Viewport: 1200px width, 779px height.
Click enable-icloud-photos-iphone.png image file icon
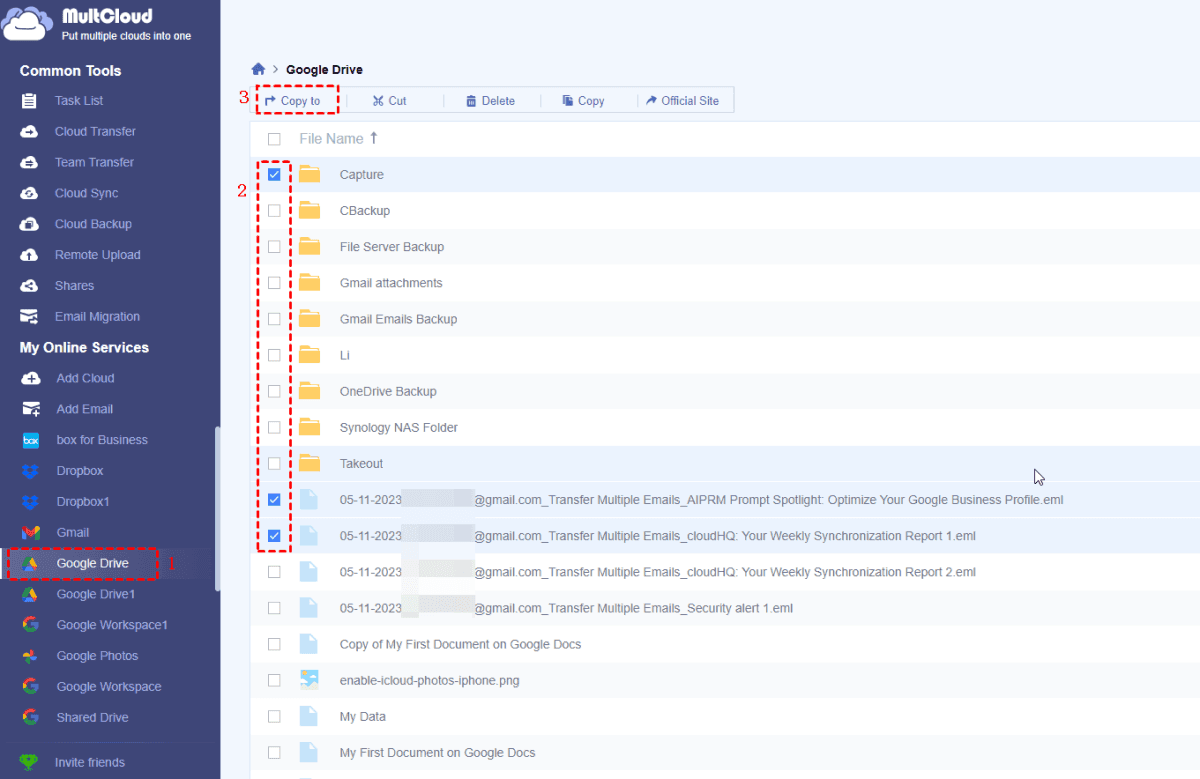click(x=310, y=680)
